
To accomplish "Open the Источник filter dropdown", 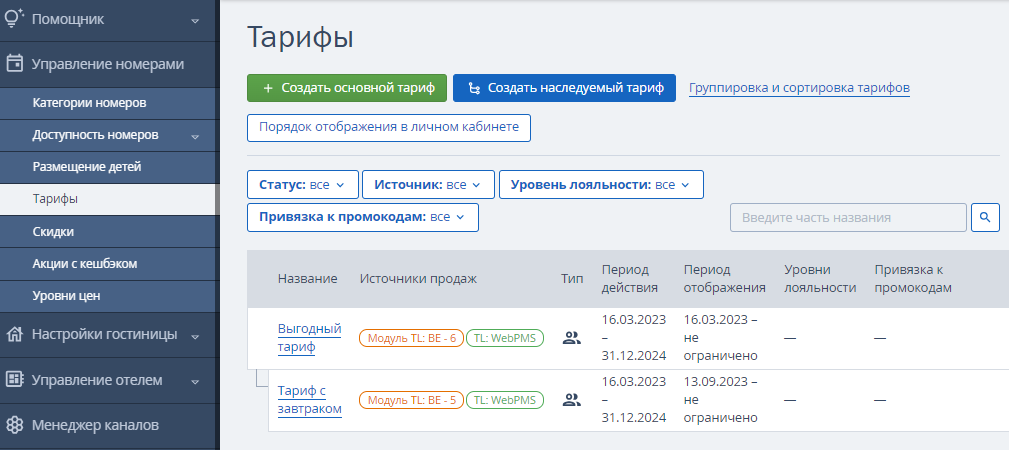I will [428, 185].
